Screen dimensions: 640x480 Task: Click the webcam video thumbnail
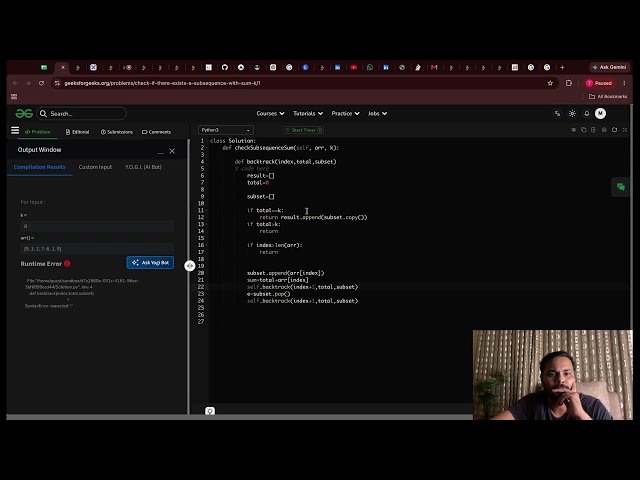coord(553,375)
